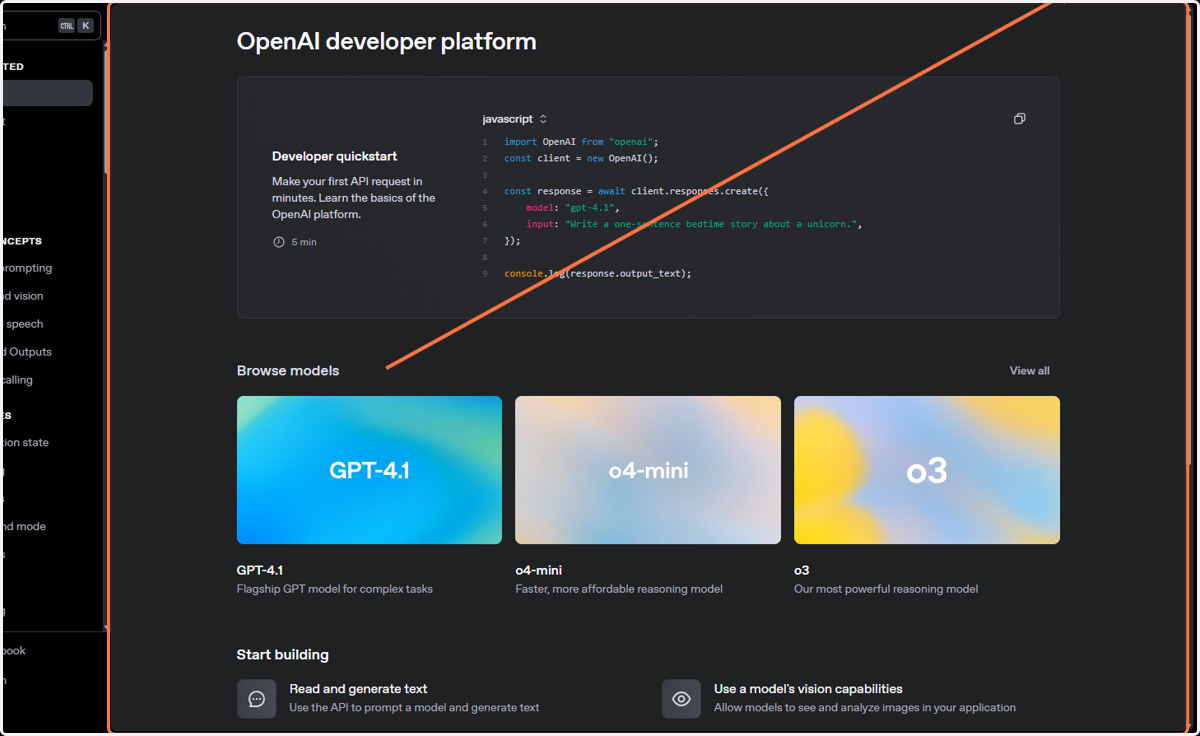The width and height of the screenshot is (1200, 736).
Task: Click 'Use the API to prompt a model' description
Action: click(414, 708)
